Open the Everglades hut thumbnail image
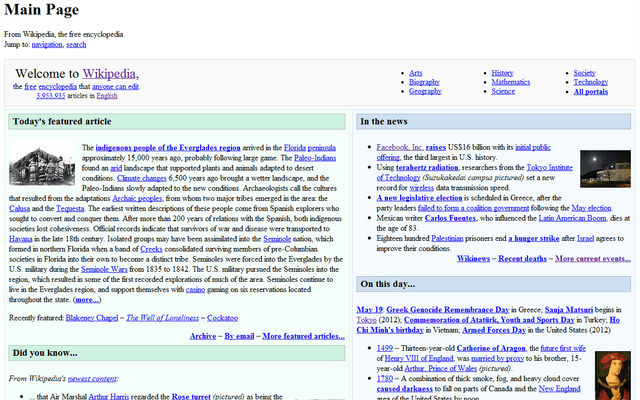640x400 pixels. pyautogui.click(x=42, y=163)
